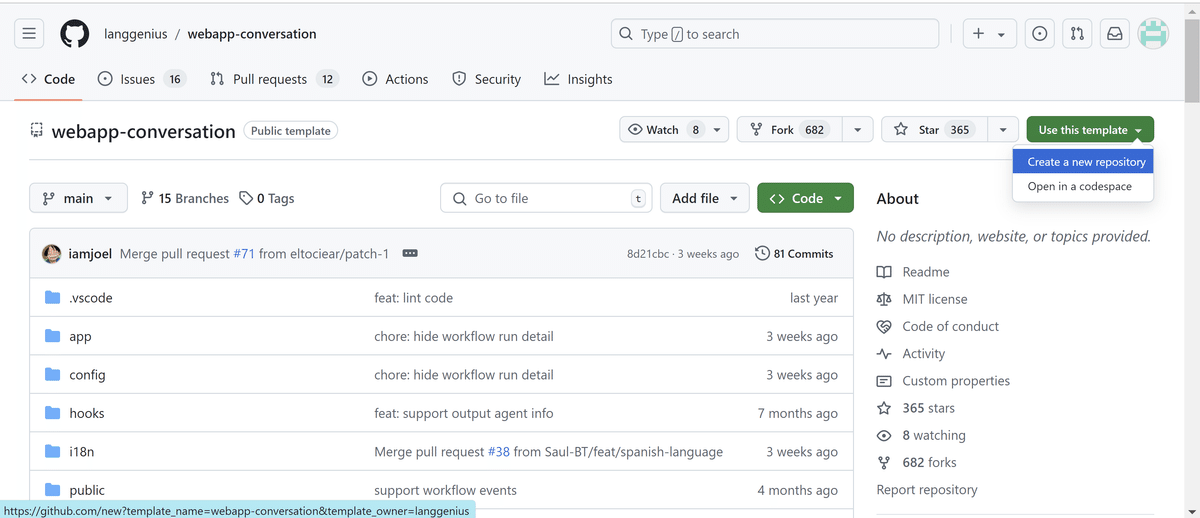Switch to the Issues tab
The width and height of the screenshot is (1200, 518).
point(142,79)
